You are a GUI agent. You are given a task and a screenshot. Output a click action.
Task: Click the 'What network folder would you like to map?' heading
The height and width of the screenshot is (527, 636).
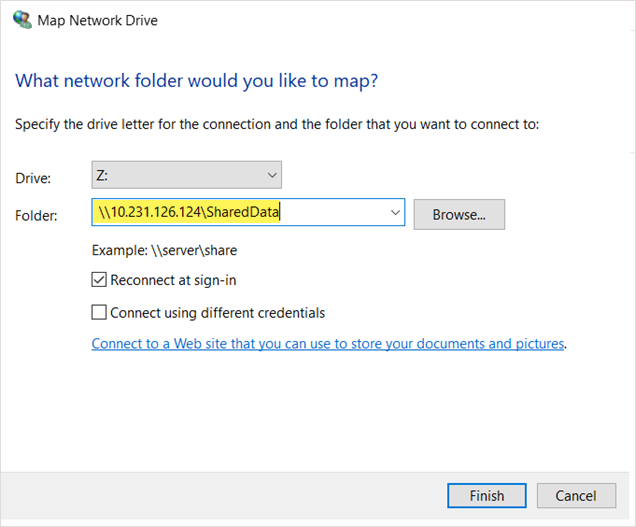pos(196,81)
